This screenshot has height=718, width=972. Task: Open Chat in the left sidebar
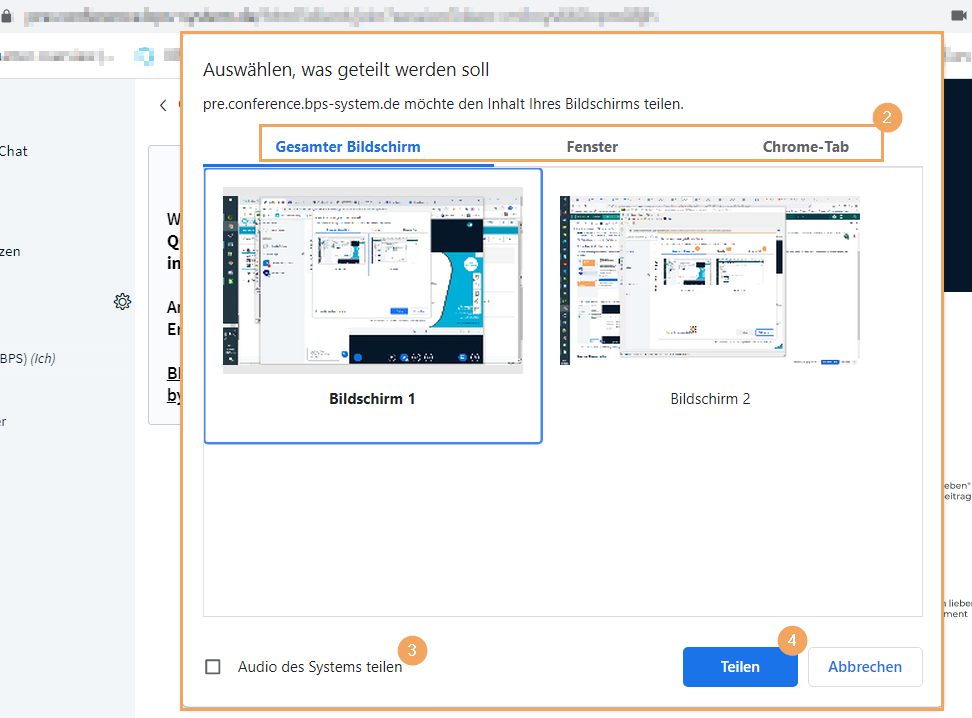coord(14,151)
